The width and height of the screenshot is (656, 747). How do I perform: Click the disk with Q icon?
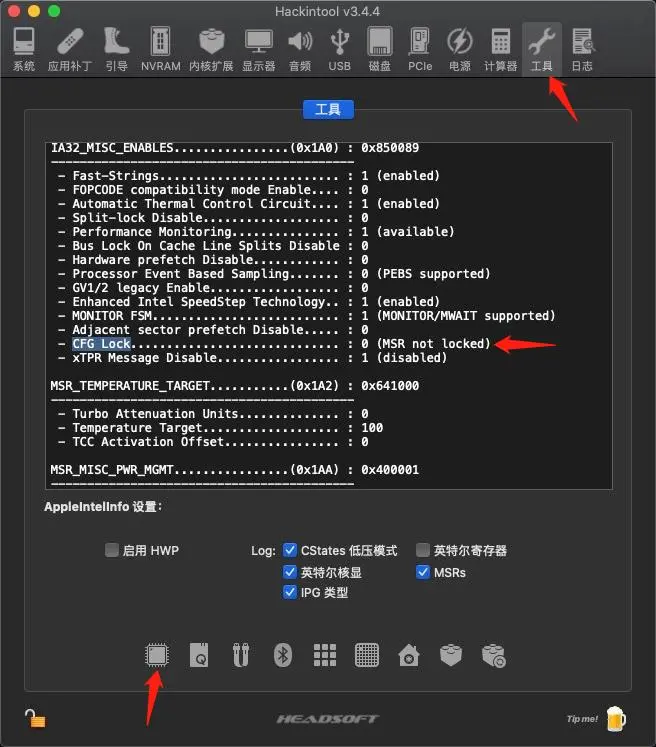tap(199, 655)
